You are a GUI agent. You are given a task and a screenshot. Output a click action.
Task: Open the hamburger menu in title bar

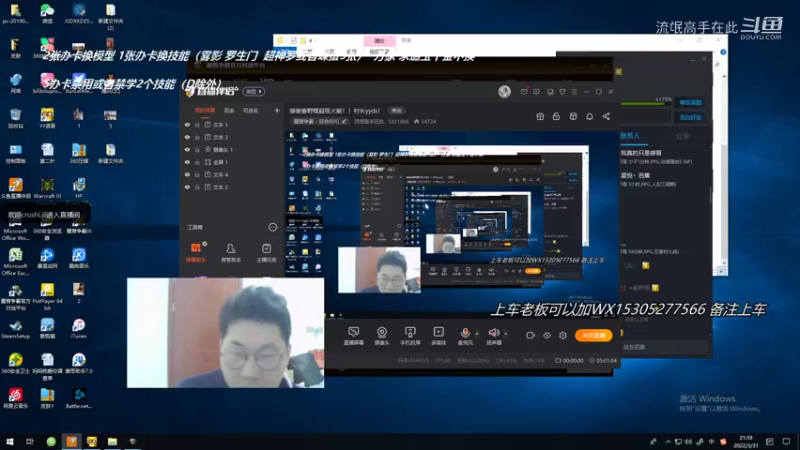click(x=574, y=92)
